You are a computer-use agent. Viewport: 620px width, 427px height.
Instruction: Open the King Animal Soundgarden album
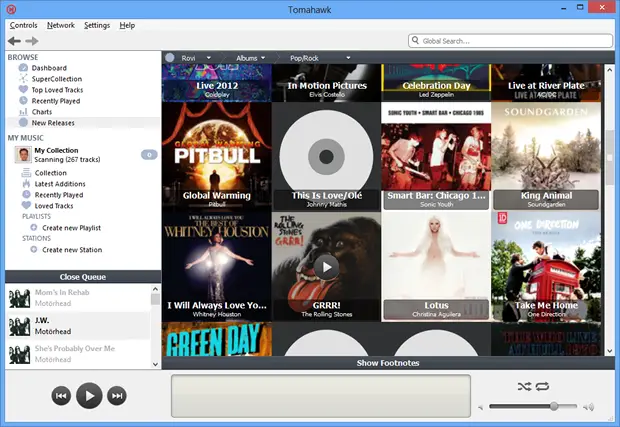coord(546,156)
